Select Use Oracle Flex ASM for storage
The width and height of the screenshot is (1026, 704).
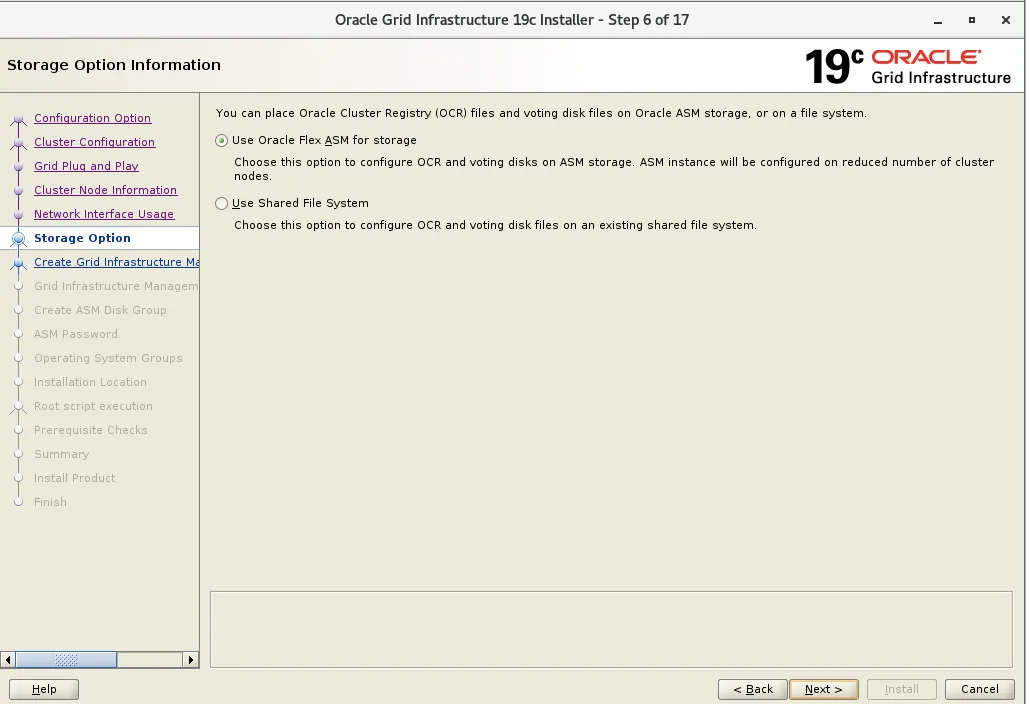pos(221,140)
